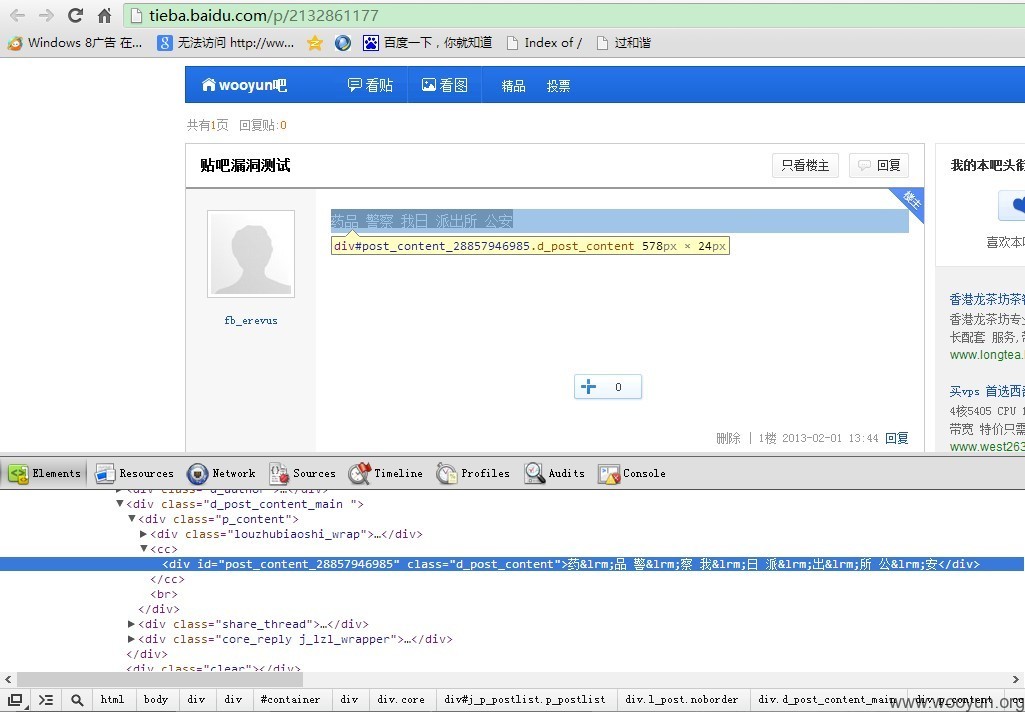Click the scrollbar right arrow in Elements
Screen dimensions: 1025x712
(1017, 680)
